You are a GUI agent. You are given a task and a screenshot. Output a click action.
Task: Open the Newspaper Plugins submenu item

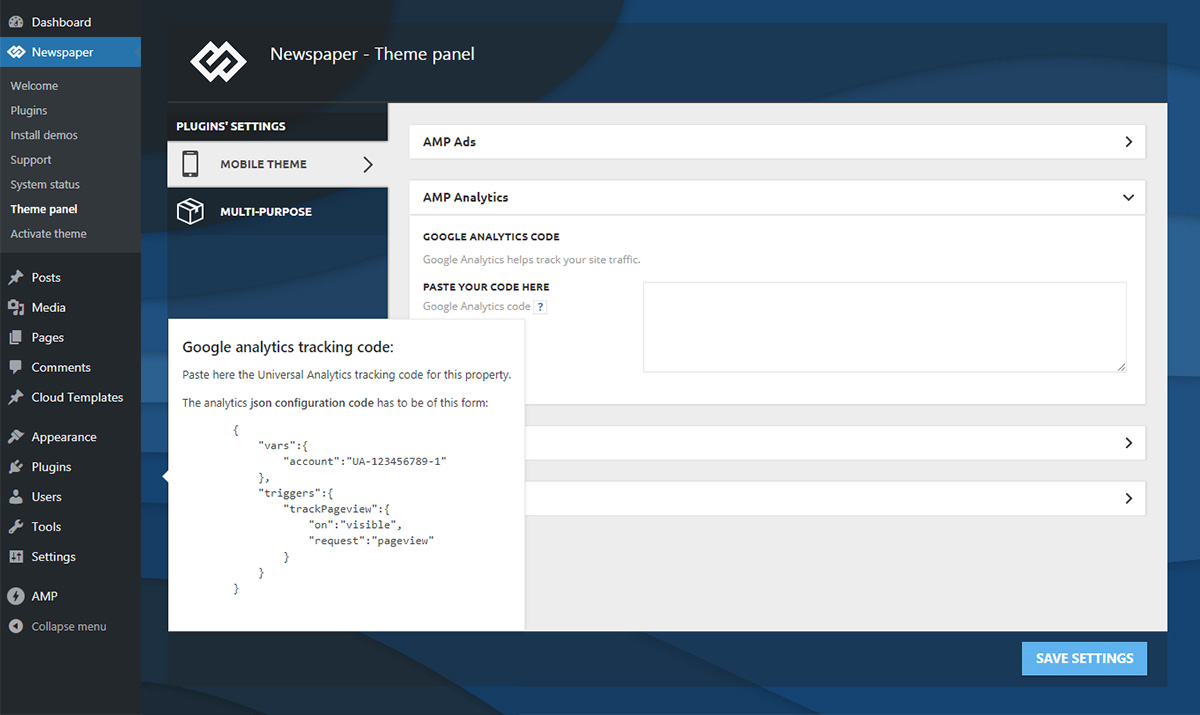[x=29, y=111]
